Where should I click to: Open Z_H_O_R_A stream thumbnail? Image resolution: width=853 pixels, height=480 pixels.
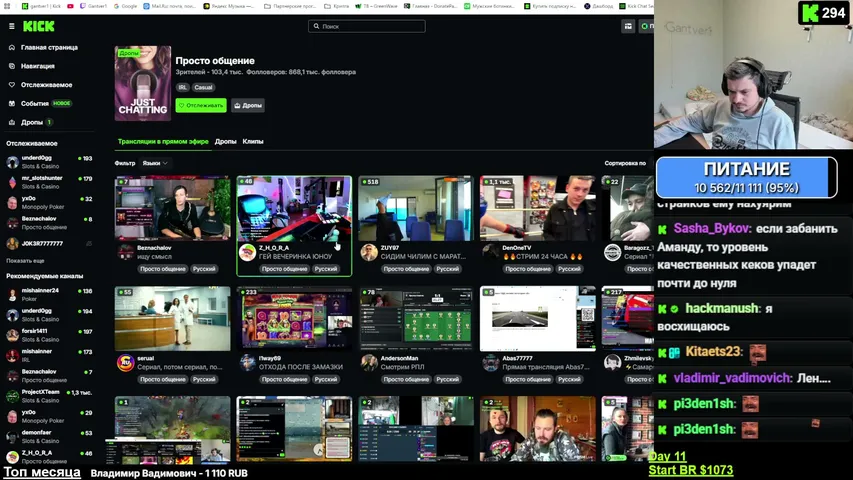[294, 208]
